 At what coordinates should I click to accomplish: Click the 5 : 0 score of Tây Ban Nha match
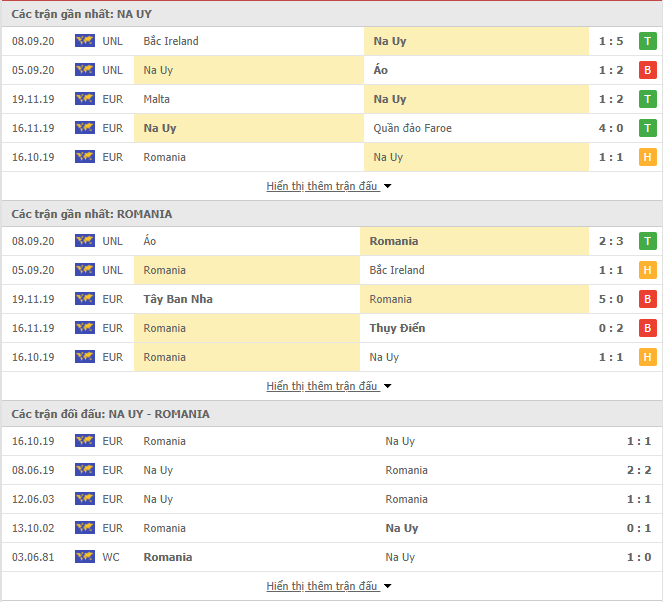(x=611, y=299)
